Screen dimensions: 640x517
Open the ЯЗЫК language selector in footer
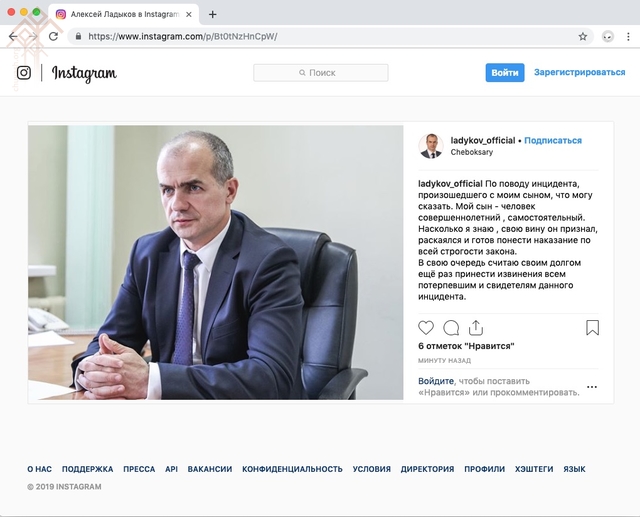(x=574, y=469)
